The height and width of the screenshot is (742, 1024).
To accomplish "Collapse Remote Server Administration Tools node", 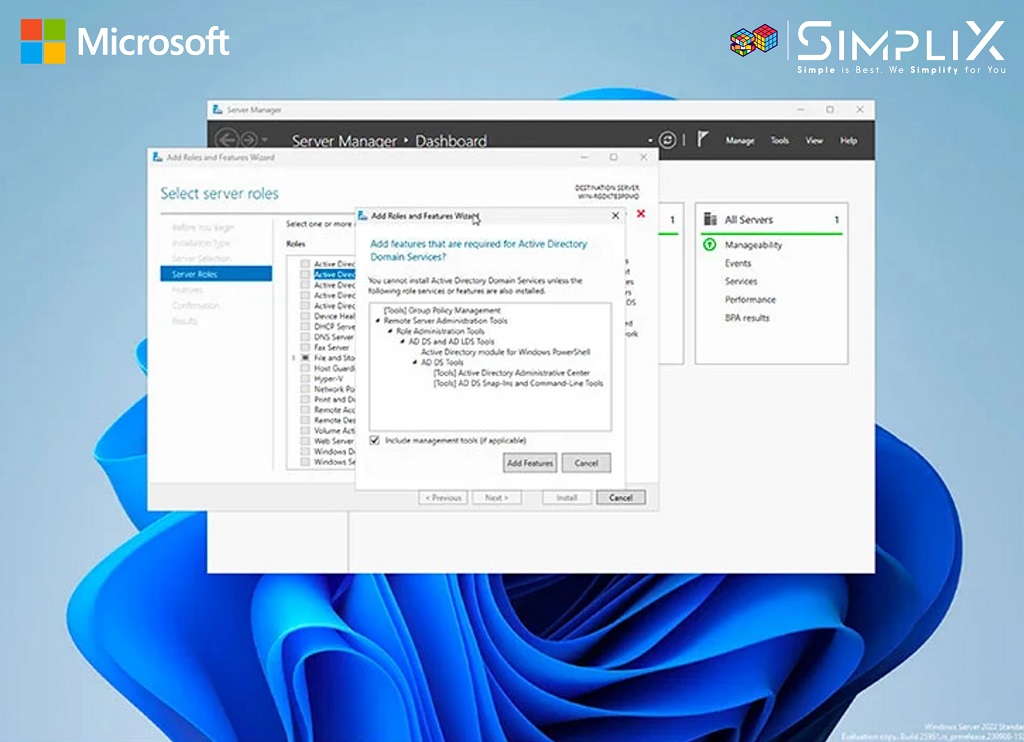I will pos(378,321).
